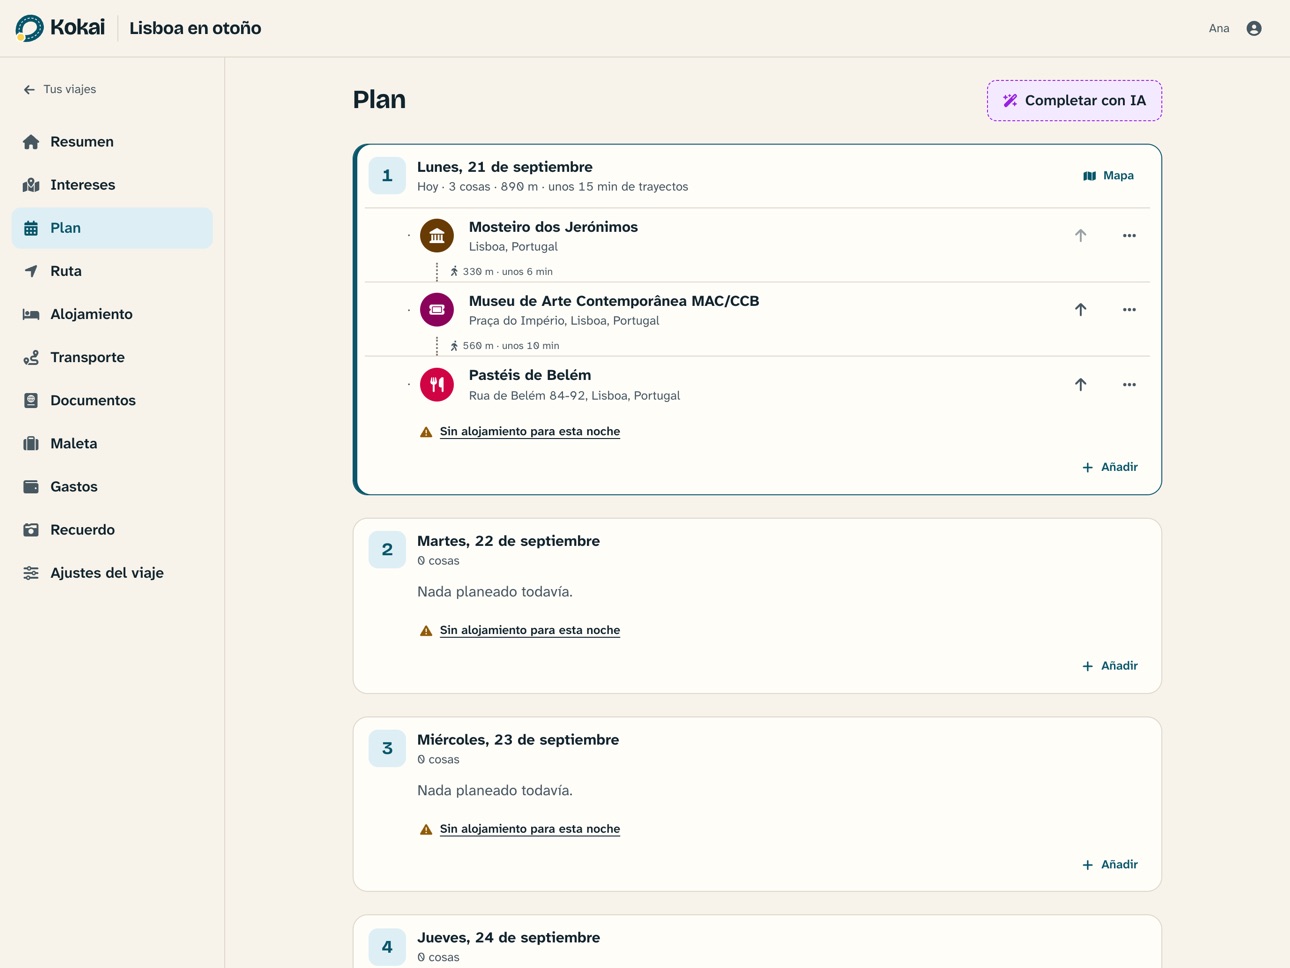1290x968 pixels.
Task: Click Sin alojamiento link for Miércoles
Action: click(x=530, y=829)
